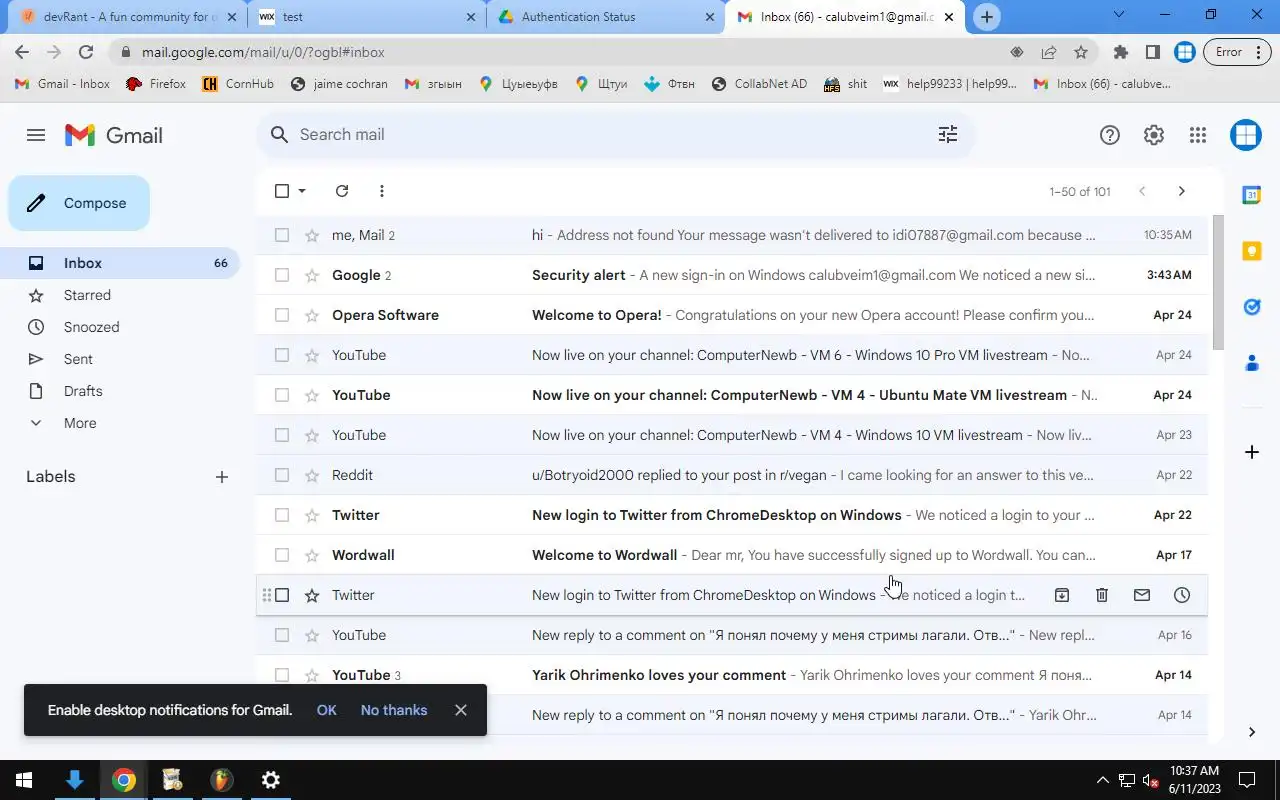This screenshot has width=1280, height=800.
Task: Snooze the hovered Twitter email
Action: (1182, 595)
